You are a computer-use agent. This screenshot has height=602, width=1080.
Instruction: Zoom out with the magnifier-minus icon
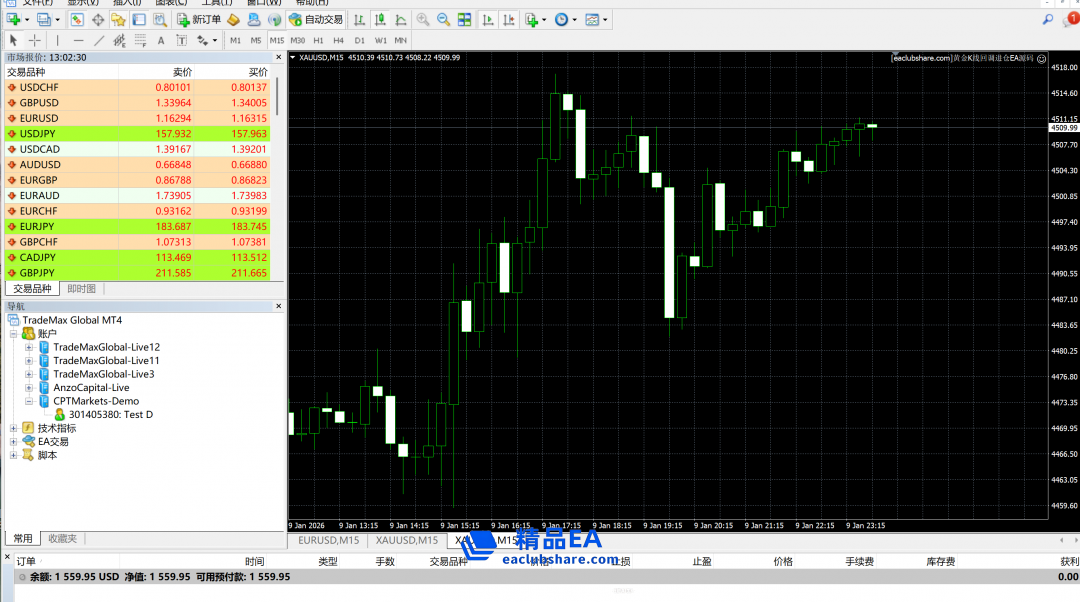pyautogui.click(x=443, y=19)
